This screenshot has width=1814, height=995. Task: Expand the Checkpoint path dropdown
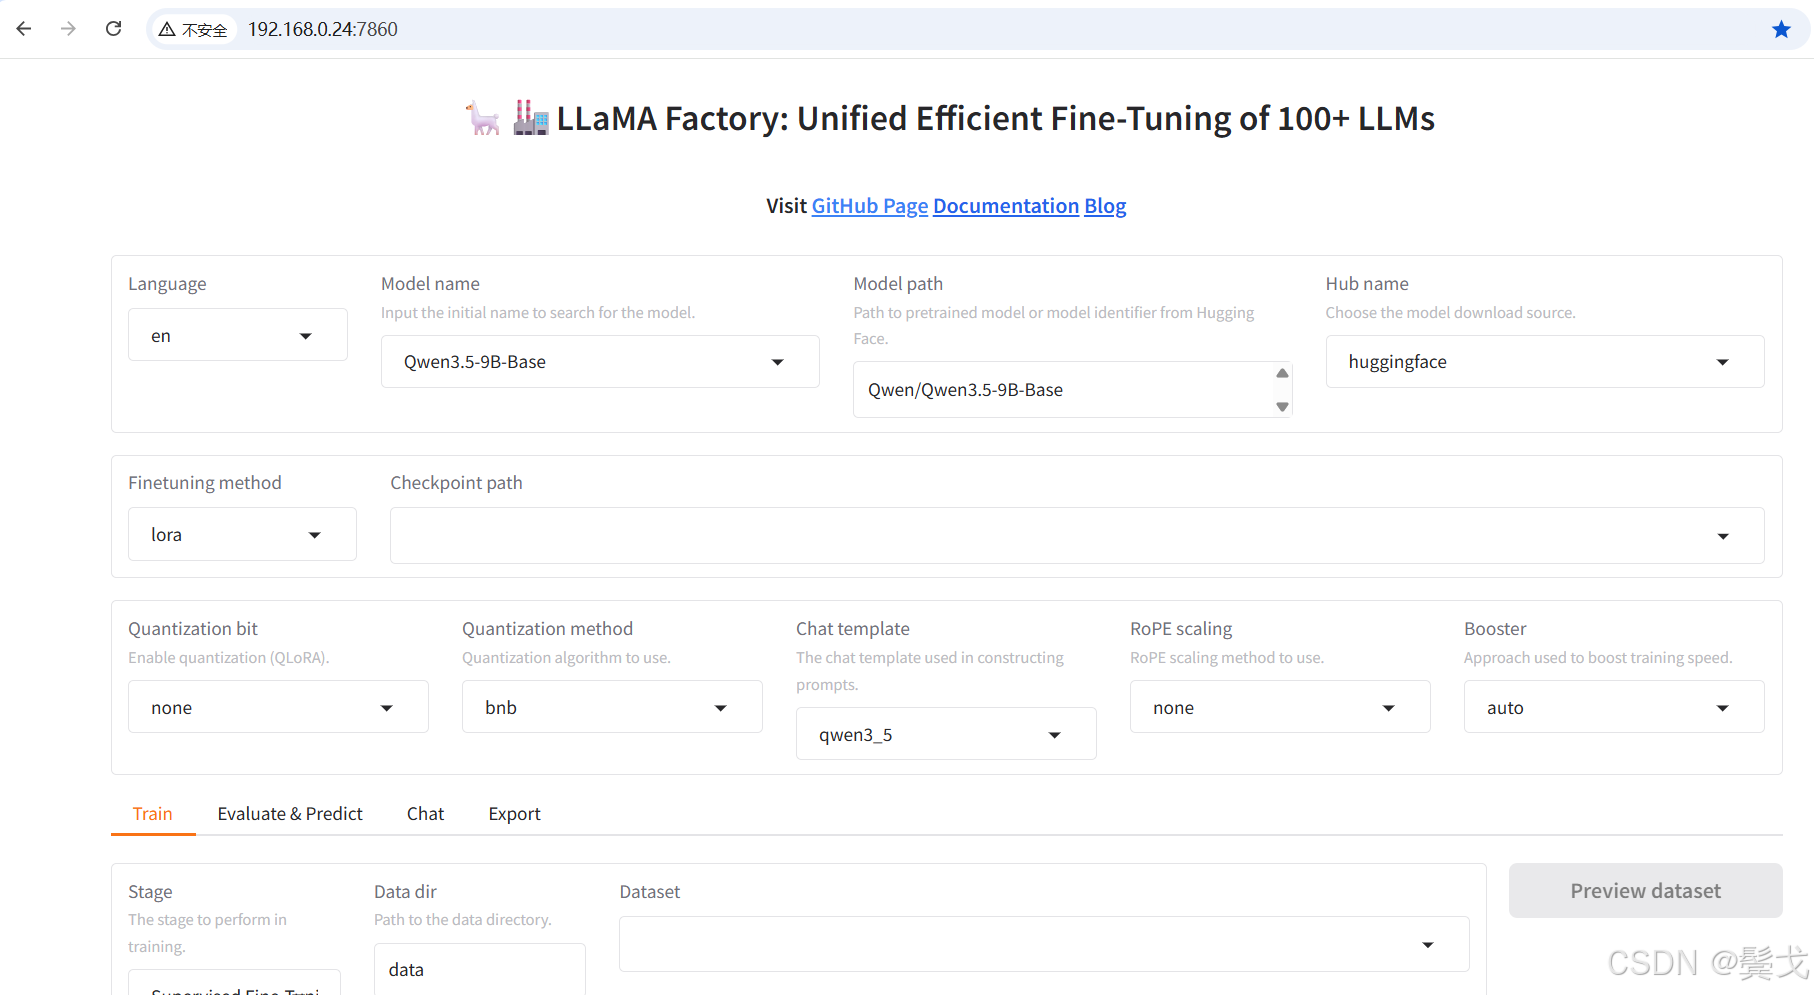tap(1077, 536)
